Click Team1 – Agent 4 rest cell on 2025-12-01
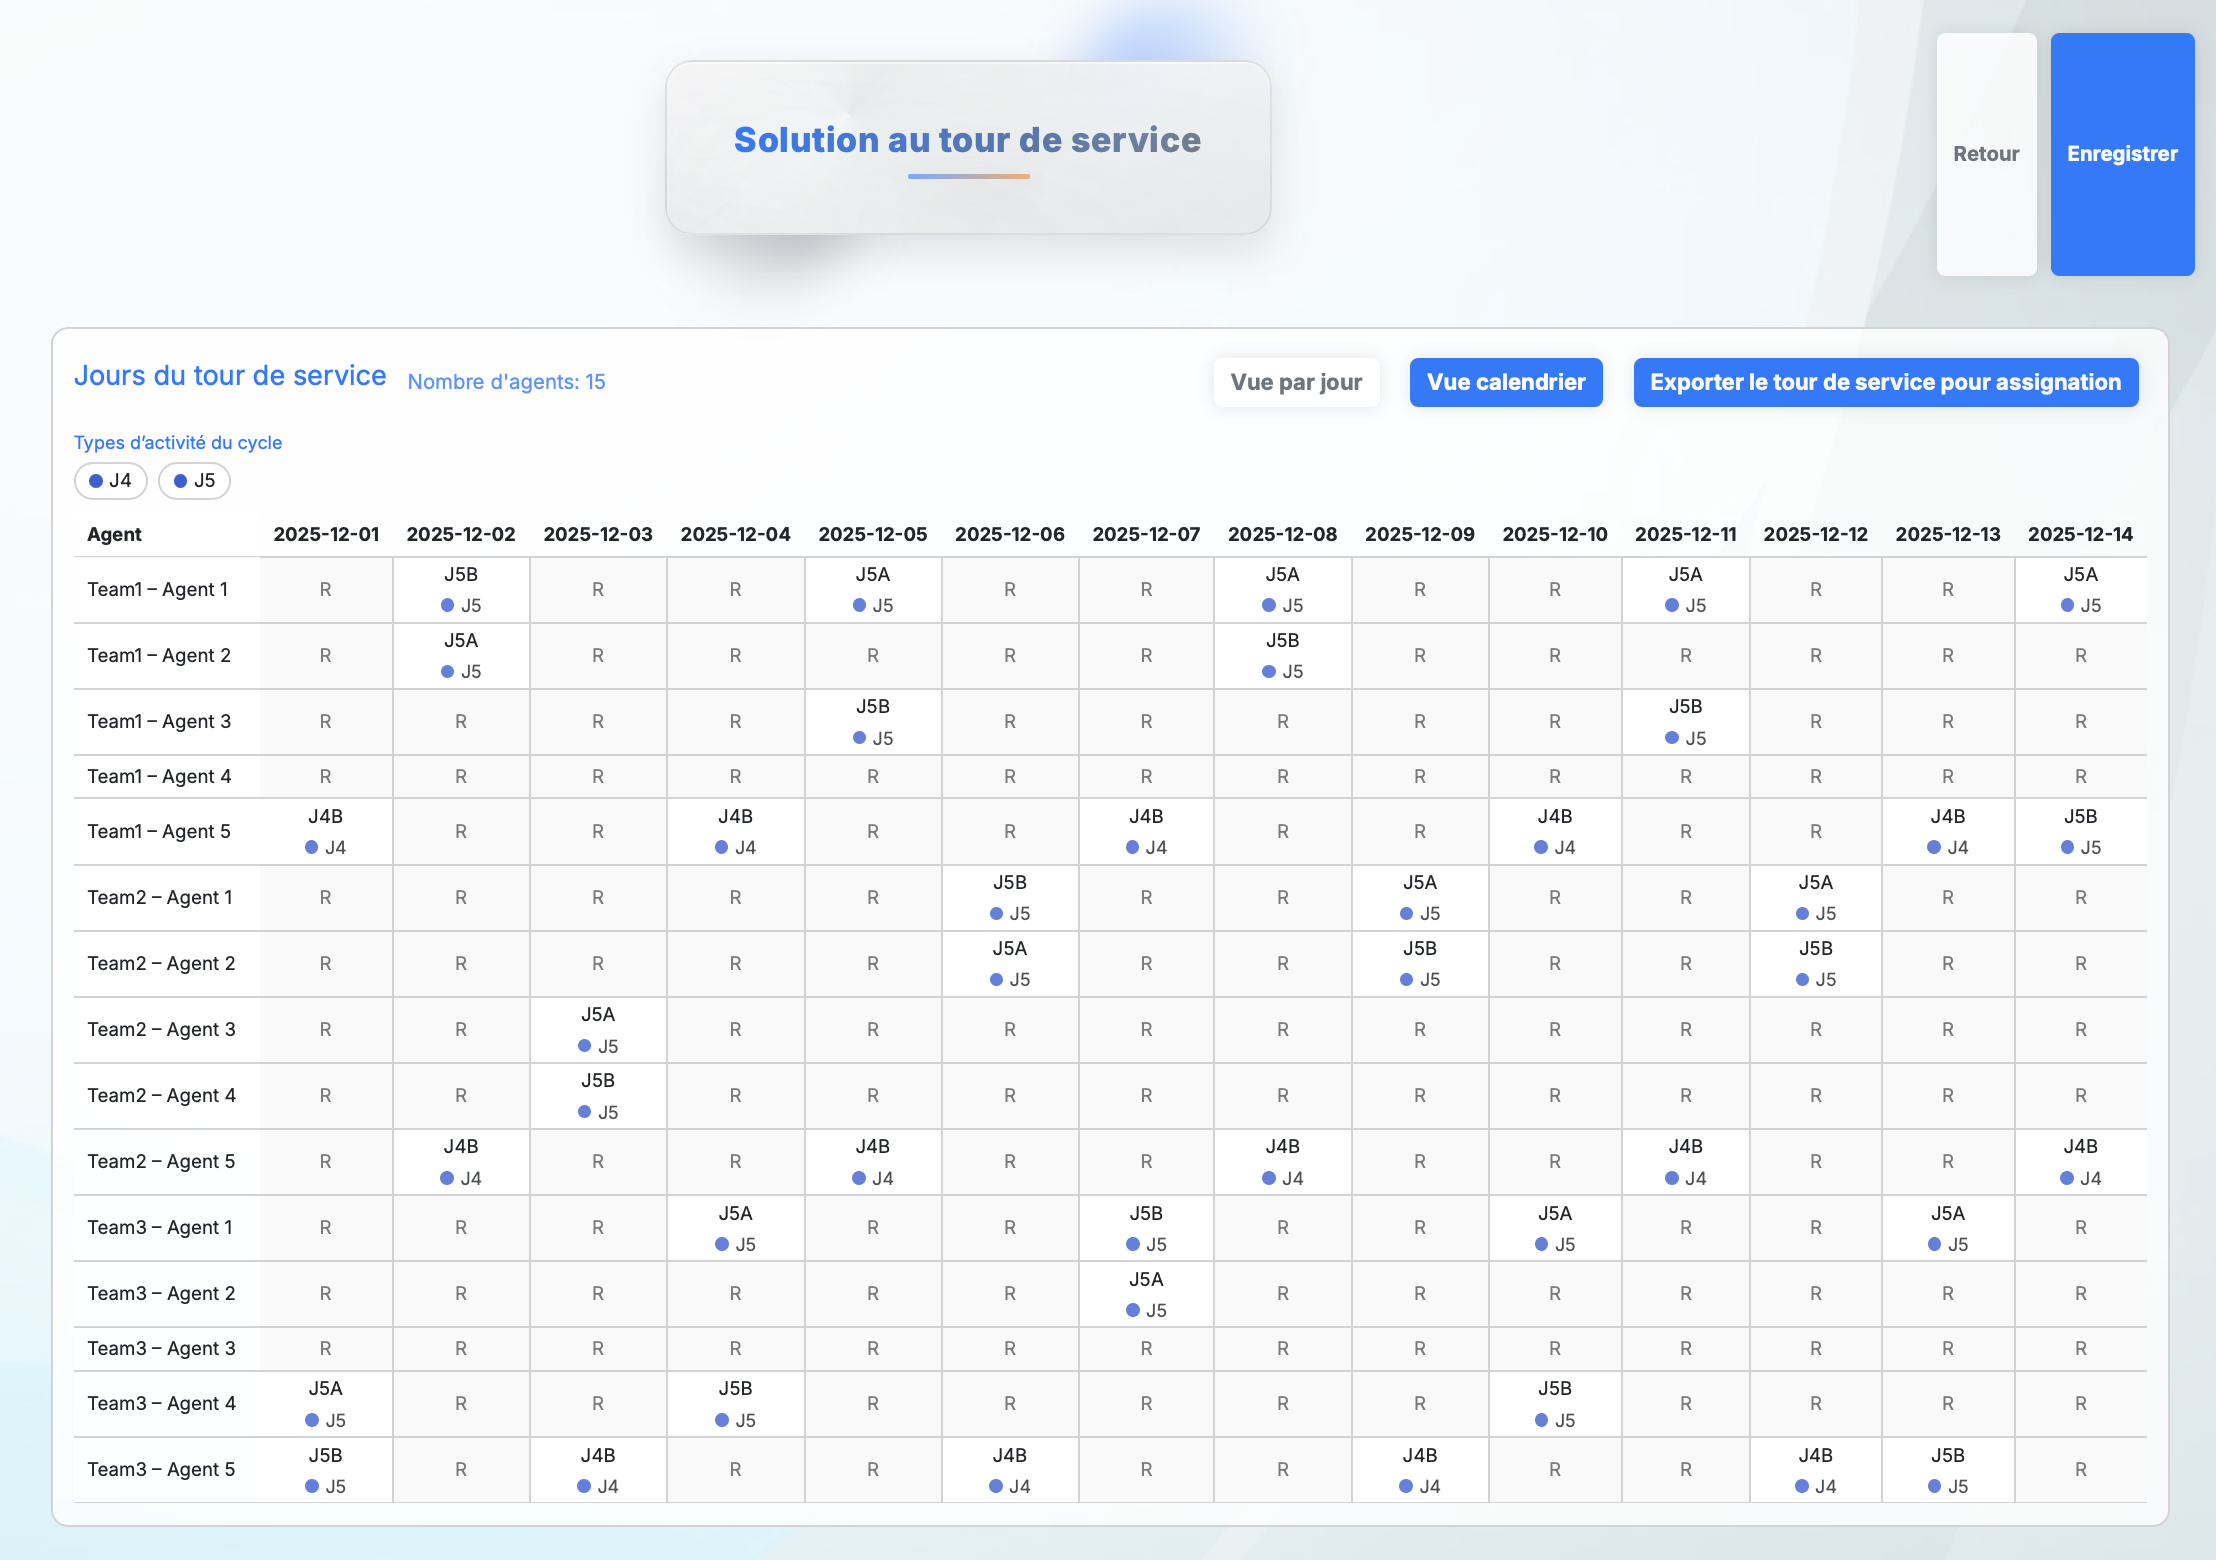 326,776
